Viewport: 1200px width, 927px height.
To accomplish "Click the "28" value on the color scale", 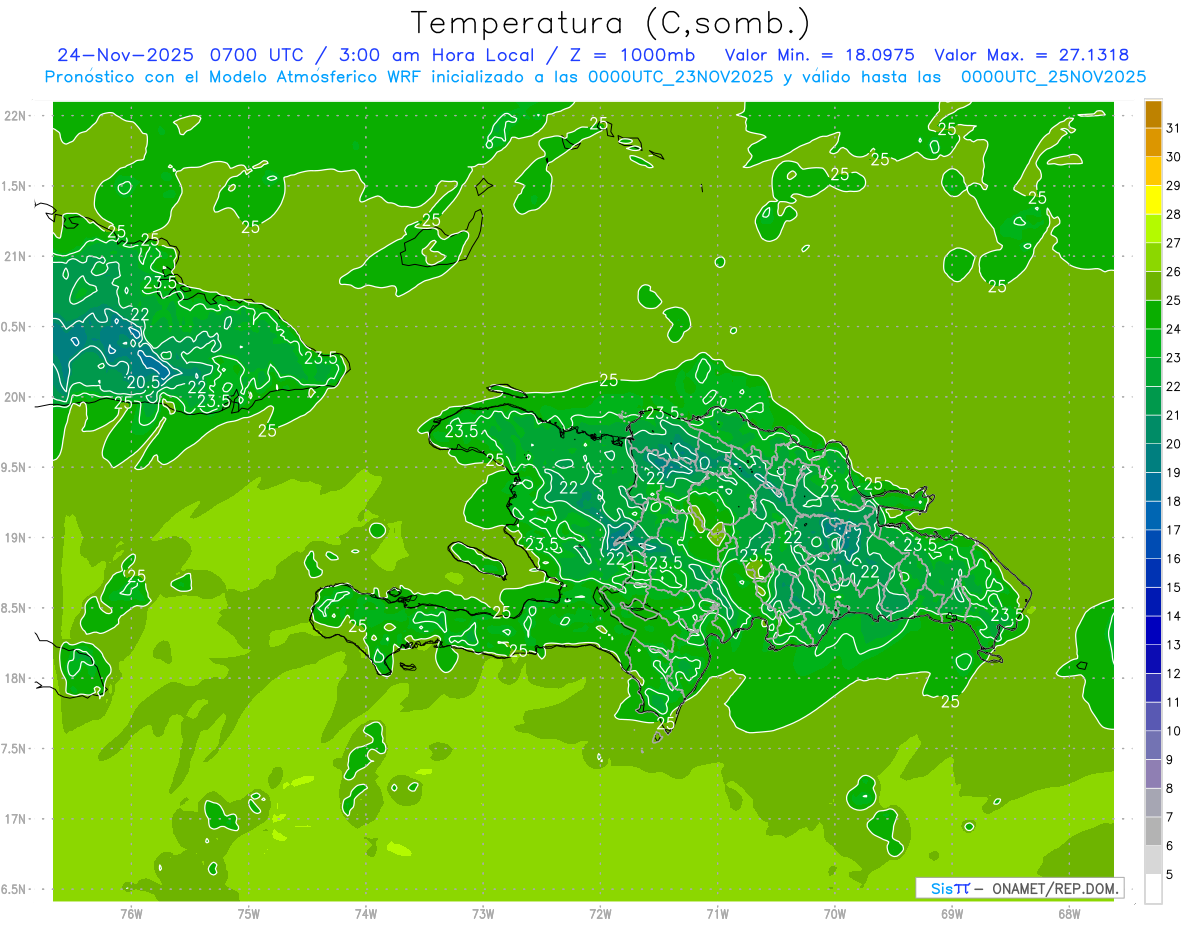I will 1173,214.
